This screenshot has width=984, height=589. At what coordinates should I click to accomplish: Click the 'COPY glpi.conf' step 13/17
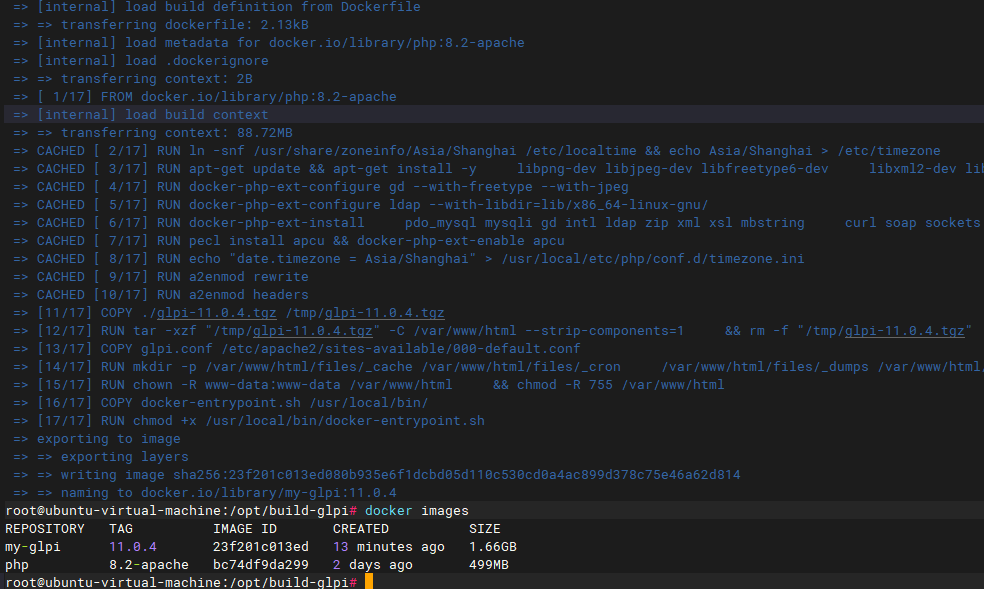[297, 349]
